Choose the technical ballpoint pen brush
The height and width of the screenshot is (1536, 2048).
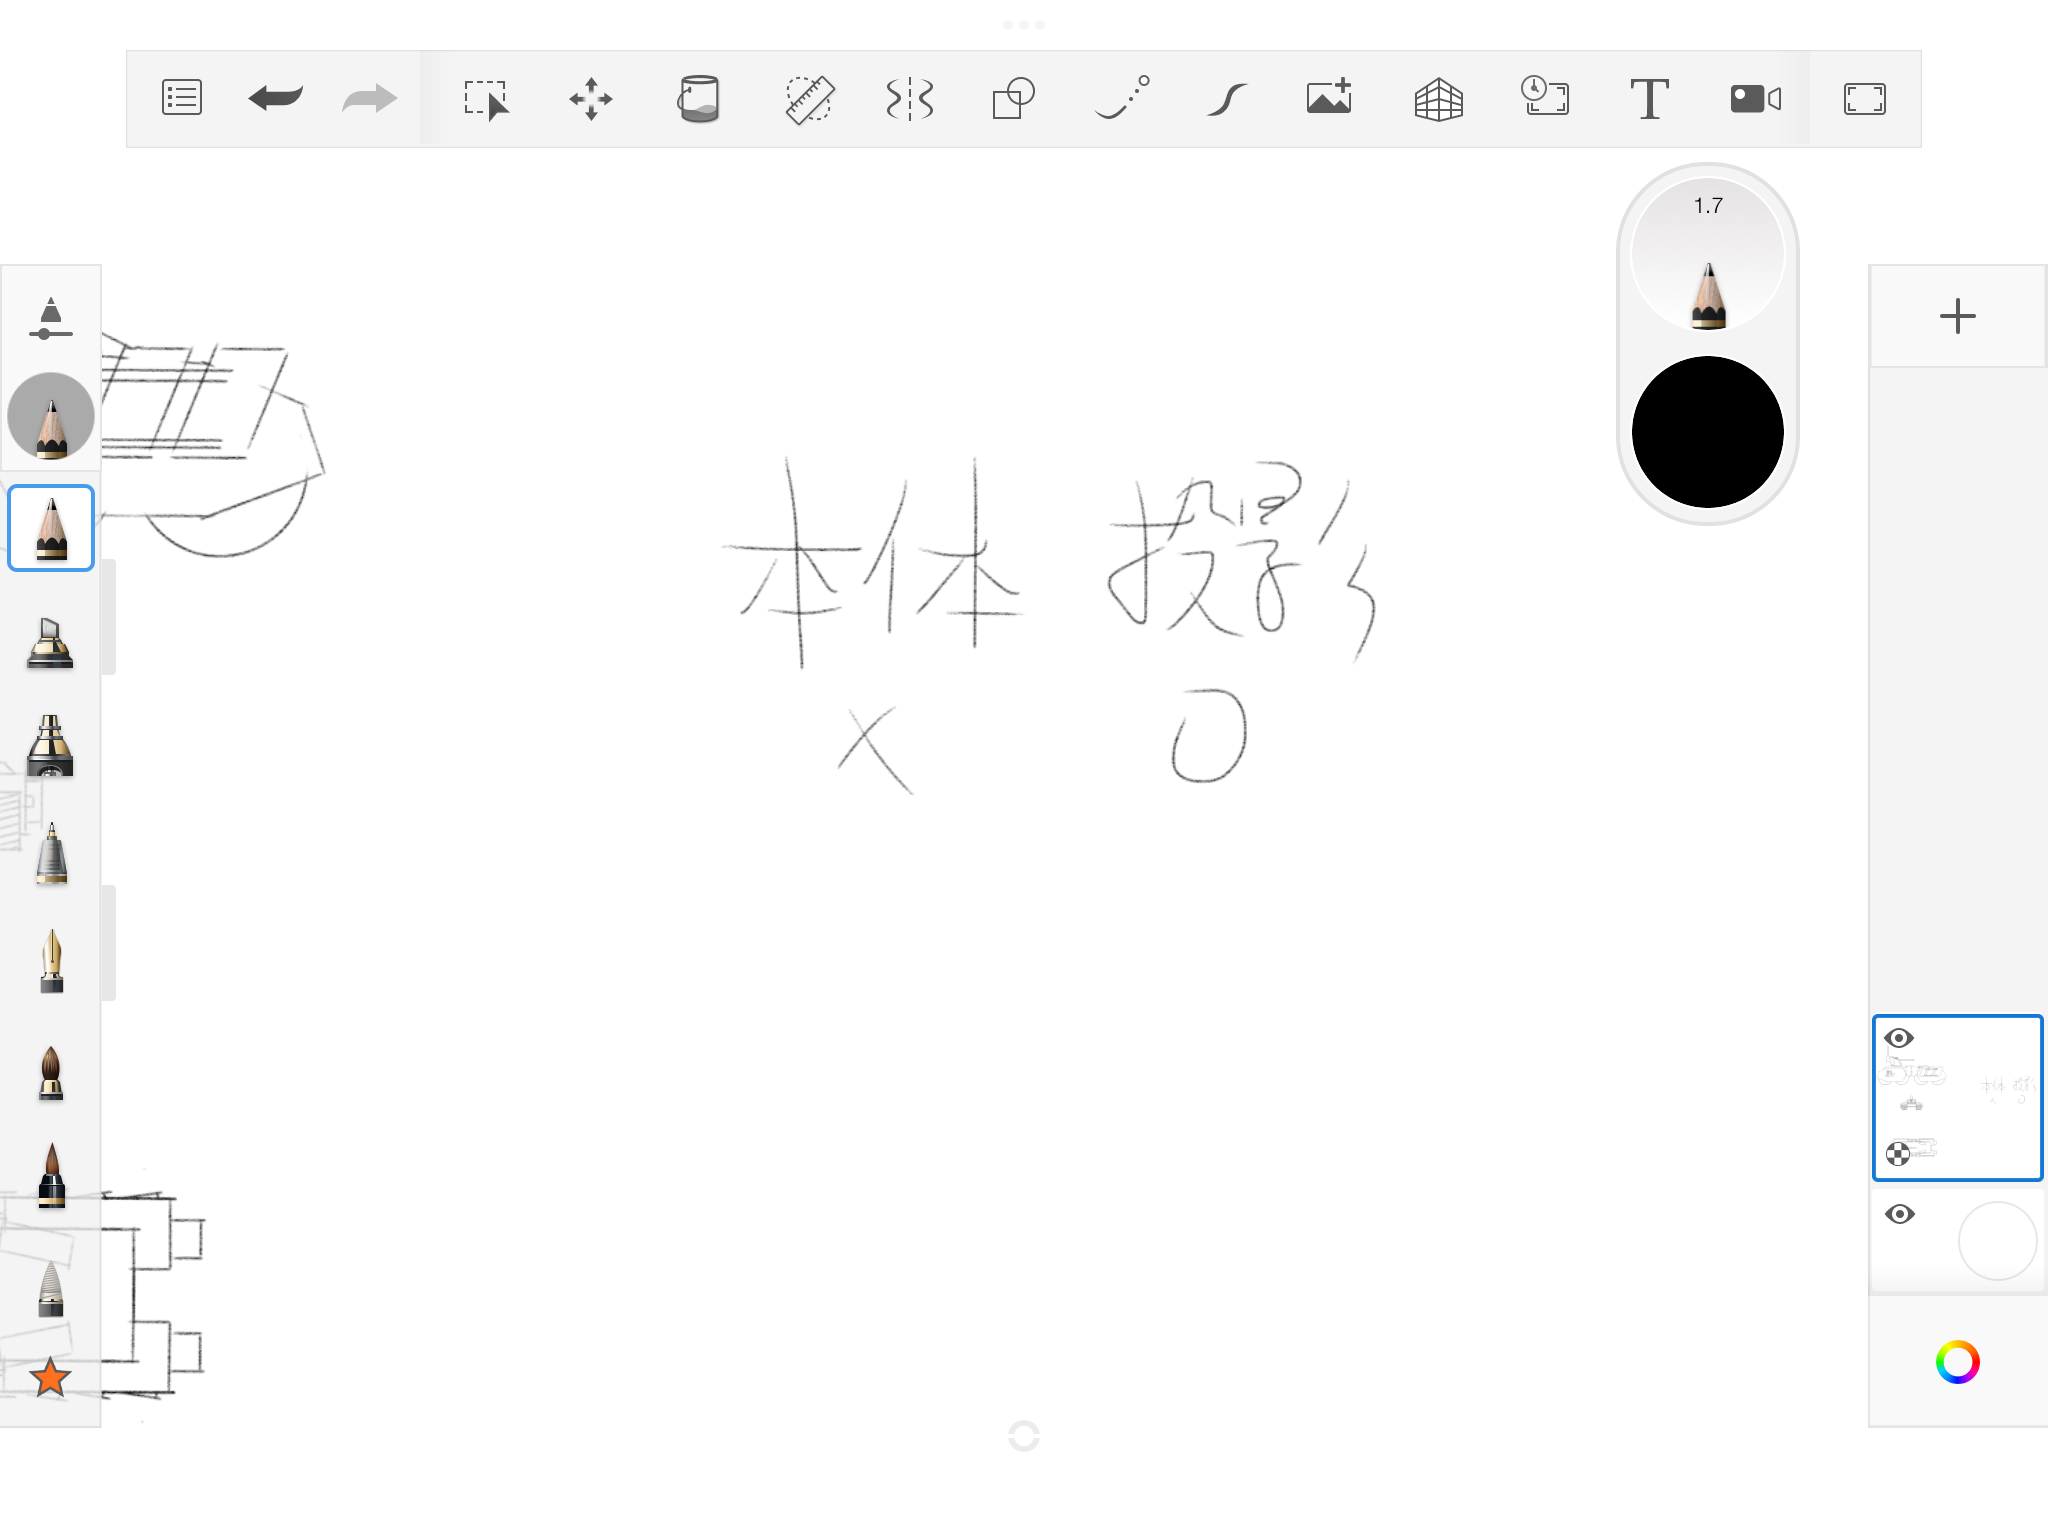pyautogui.click(x=51, y=854)
